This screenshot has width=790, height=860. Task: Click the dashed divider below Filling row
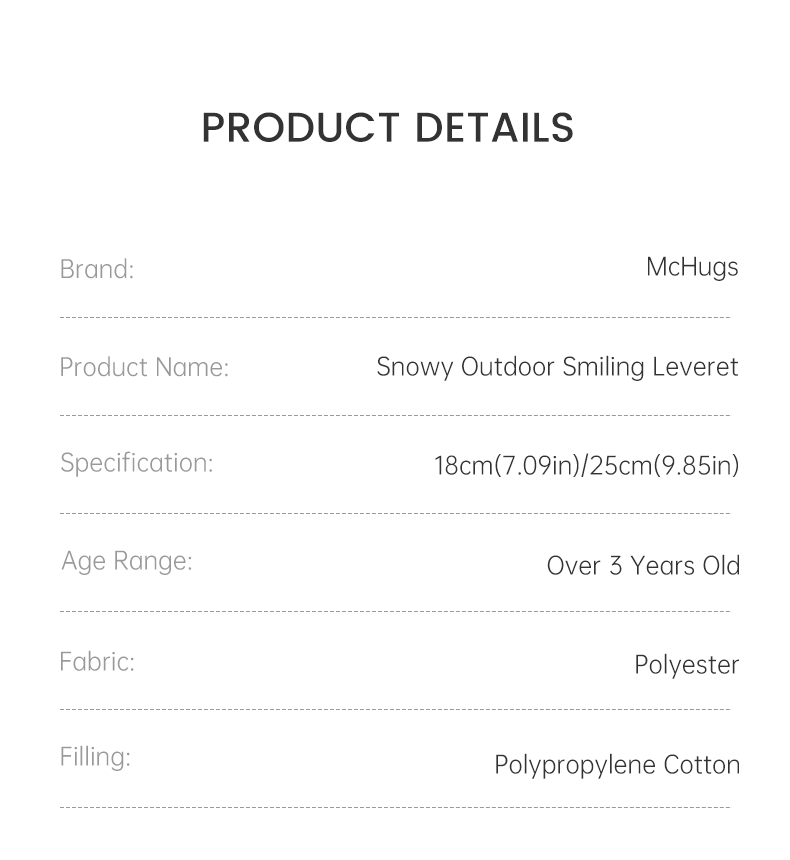pyautogui.click(x=395, y=807)
